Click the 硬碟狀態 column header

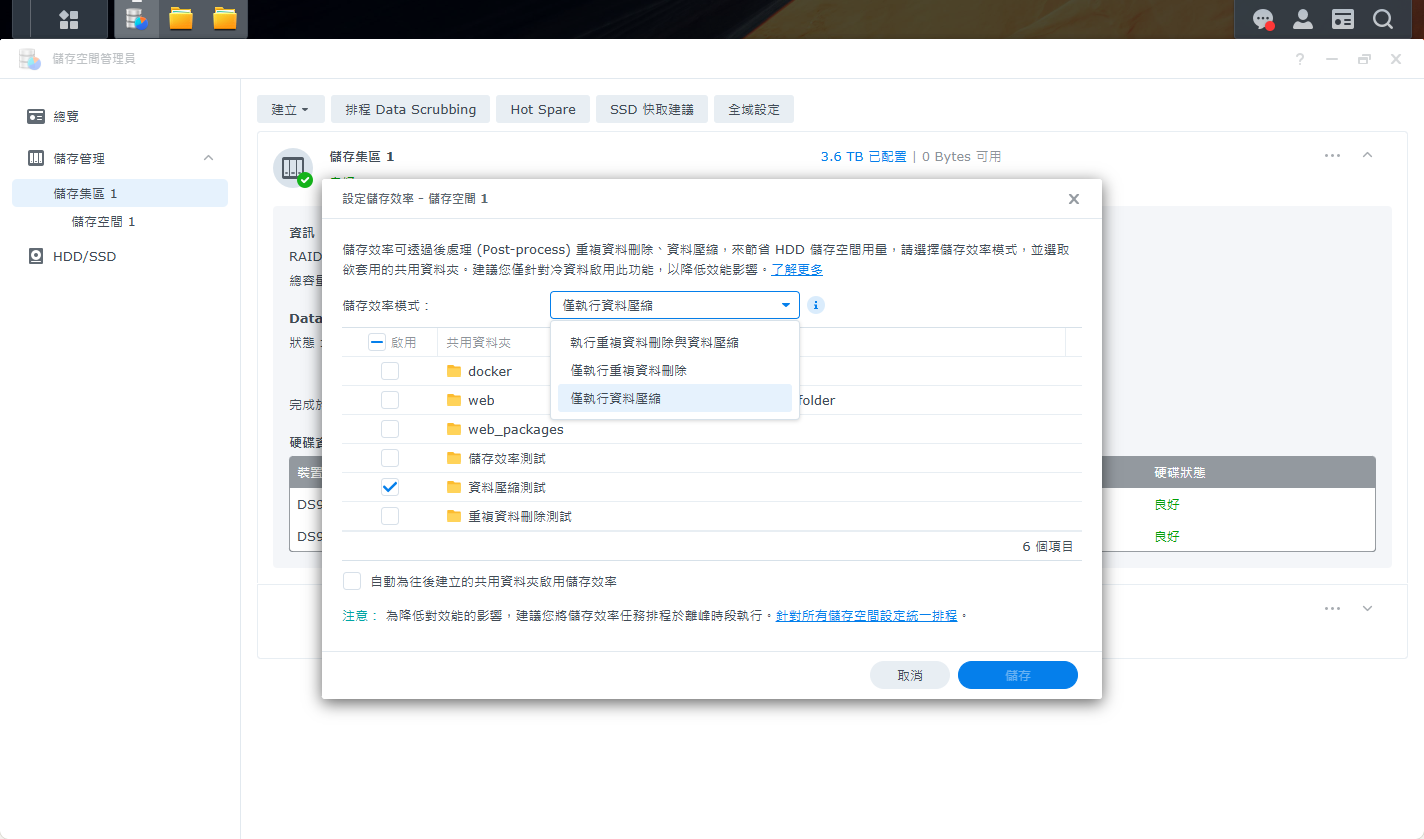tap(1180, 472)
